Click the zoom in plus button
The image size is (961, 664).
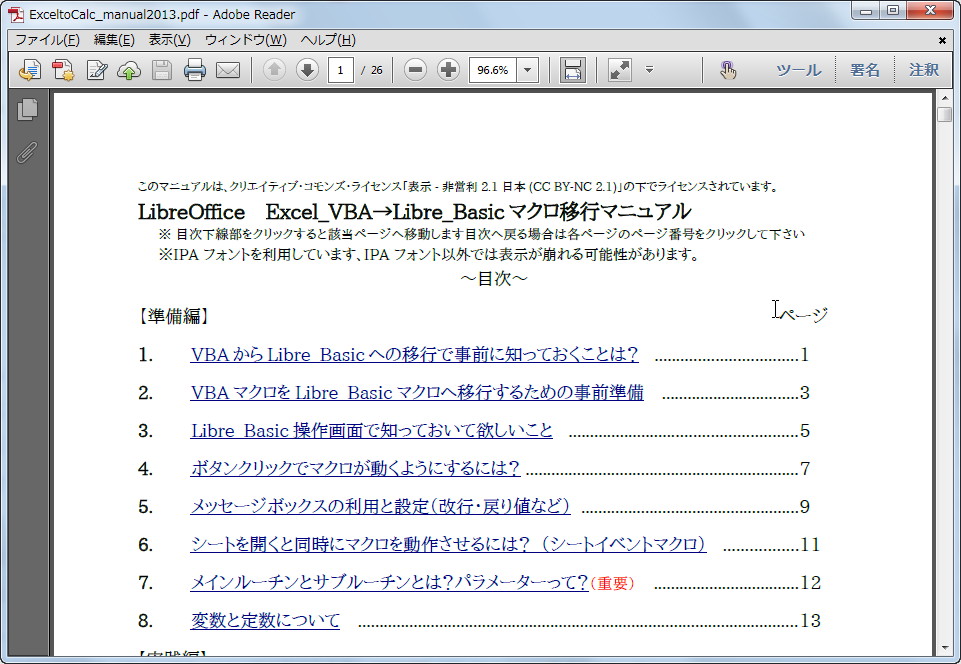click(x=449, y=70)
